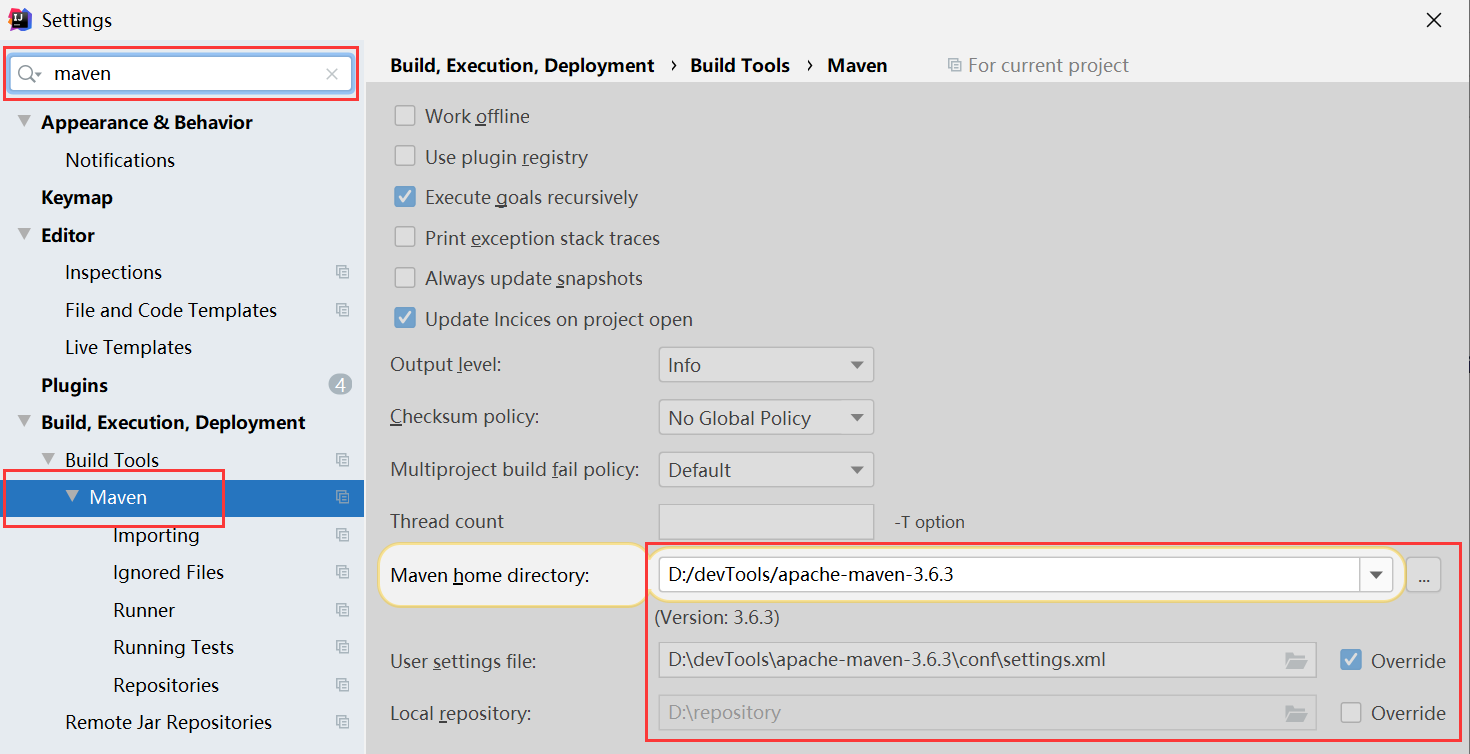Image resolution: width=1470 pixels, height=754 pixels.
Task: Click project-level icon beside Ignored Files
Action: click(x=343, y=572)
